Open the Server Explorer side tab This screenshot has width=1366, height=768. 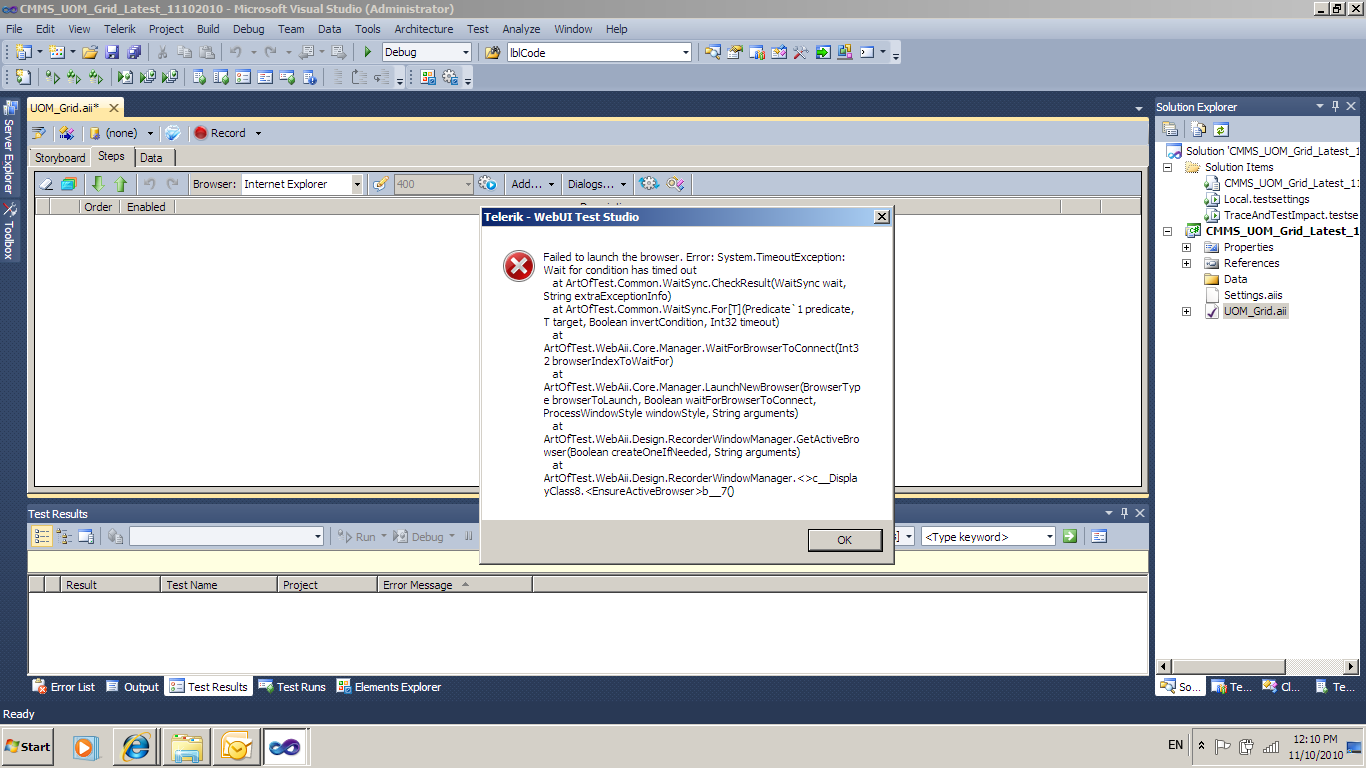coord(9,148)
